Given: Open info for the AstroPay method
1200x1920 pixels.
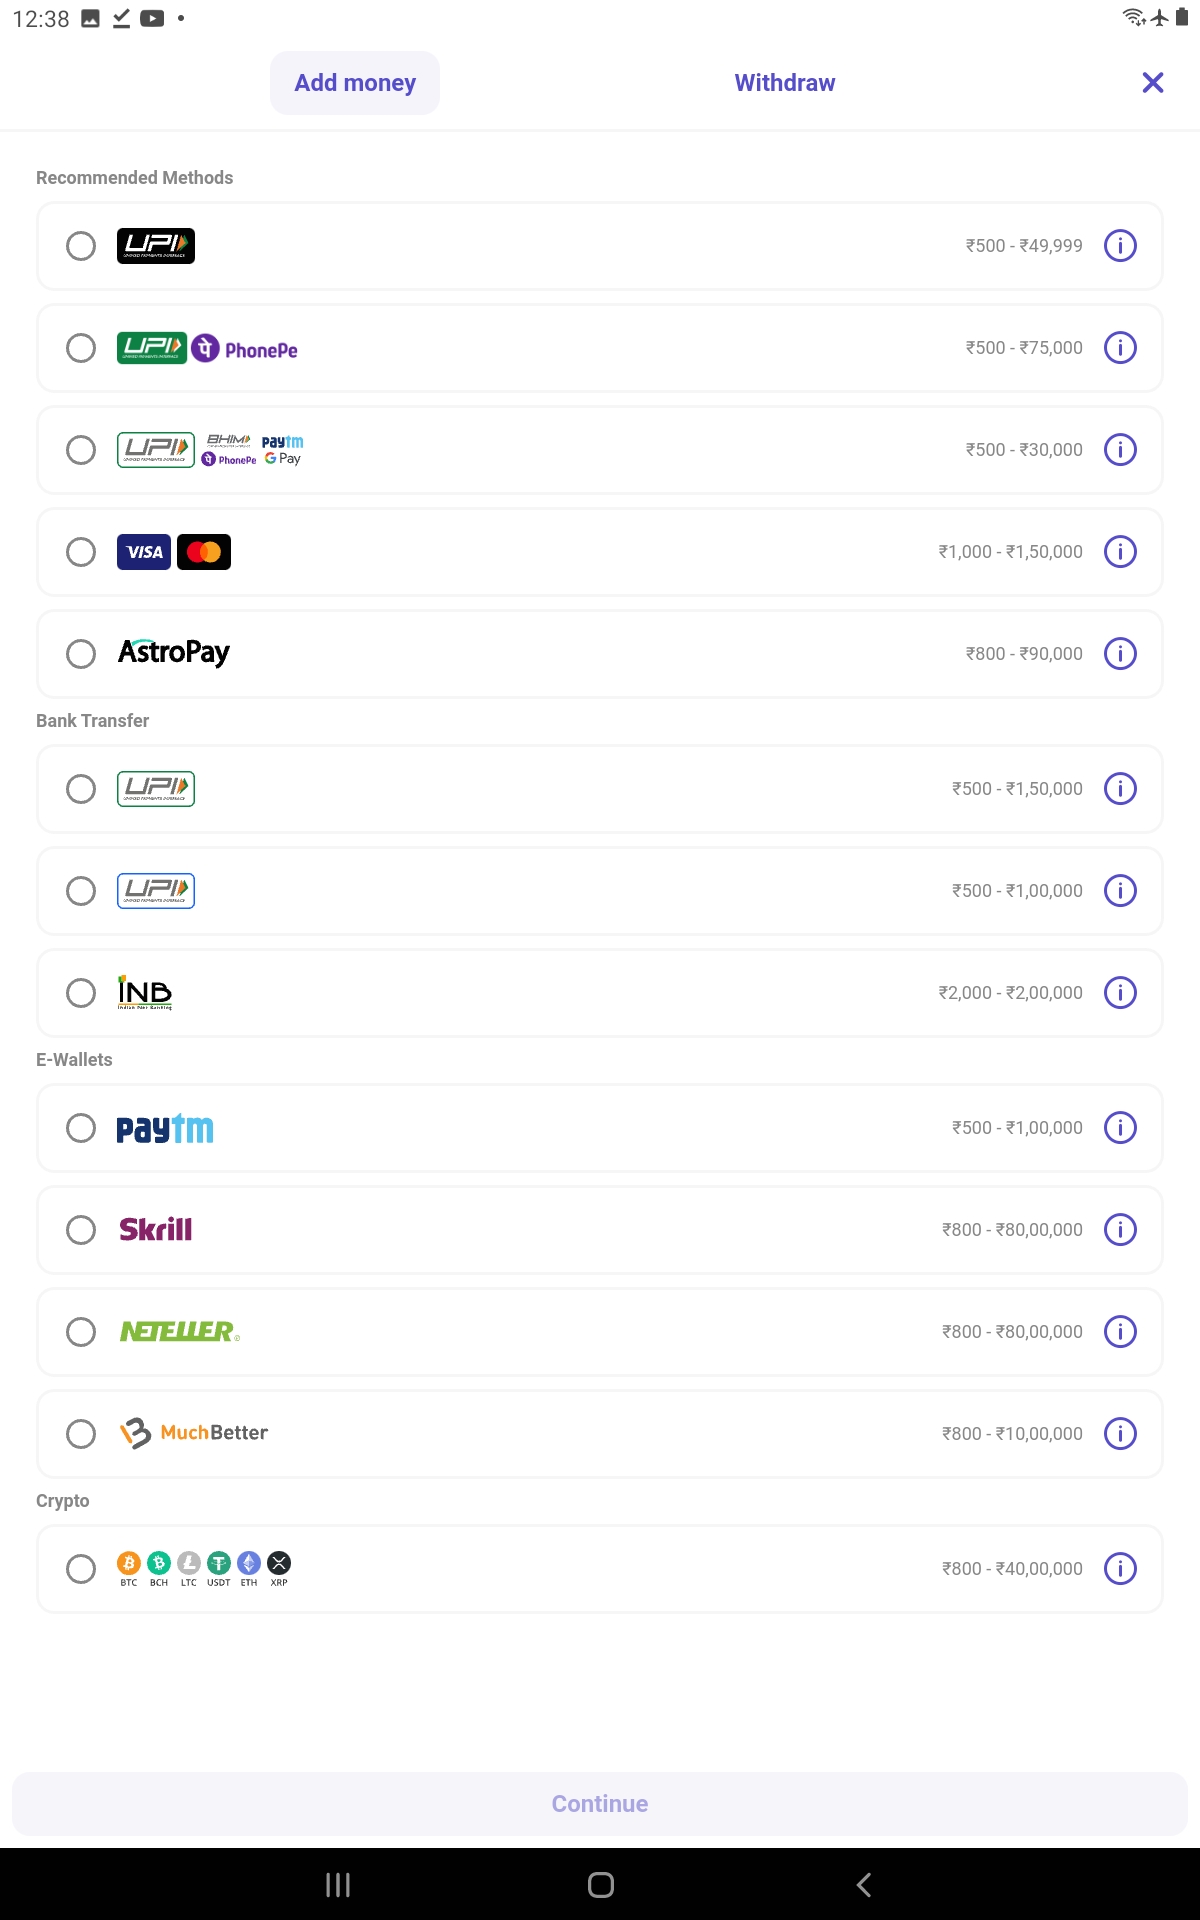Looking at the screenshot, I should [1120, 654].
